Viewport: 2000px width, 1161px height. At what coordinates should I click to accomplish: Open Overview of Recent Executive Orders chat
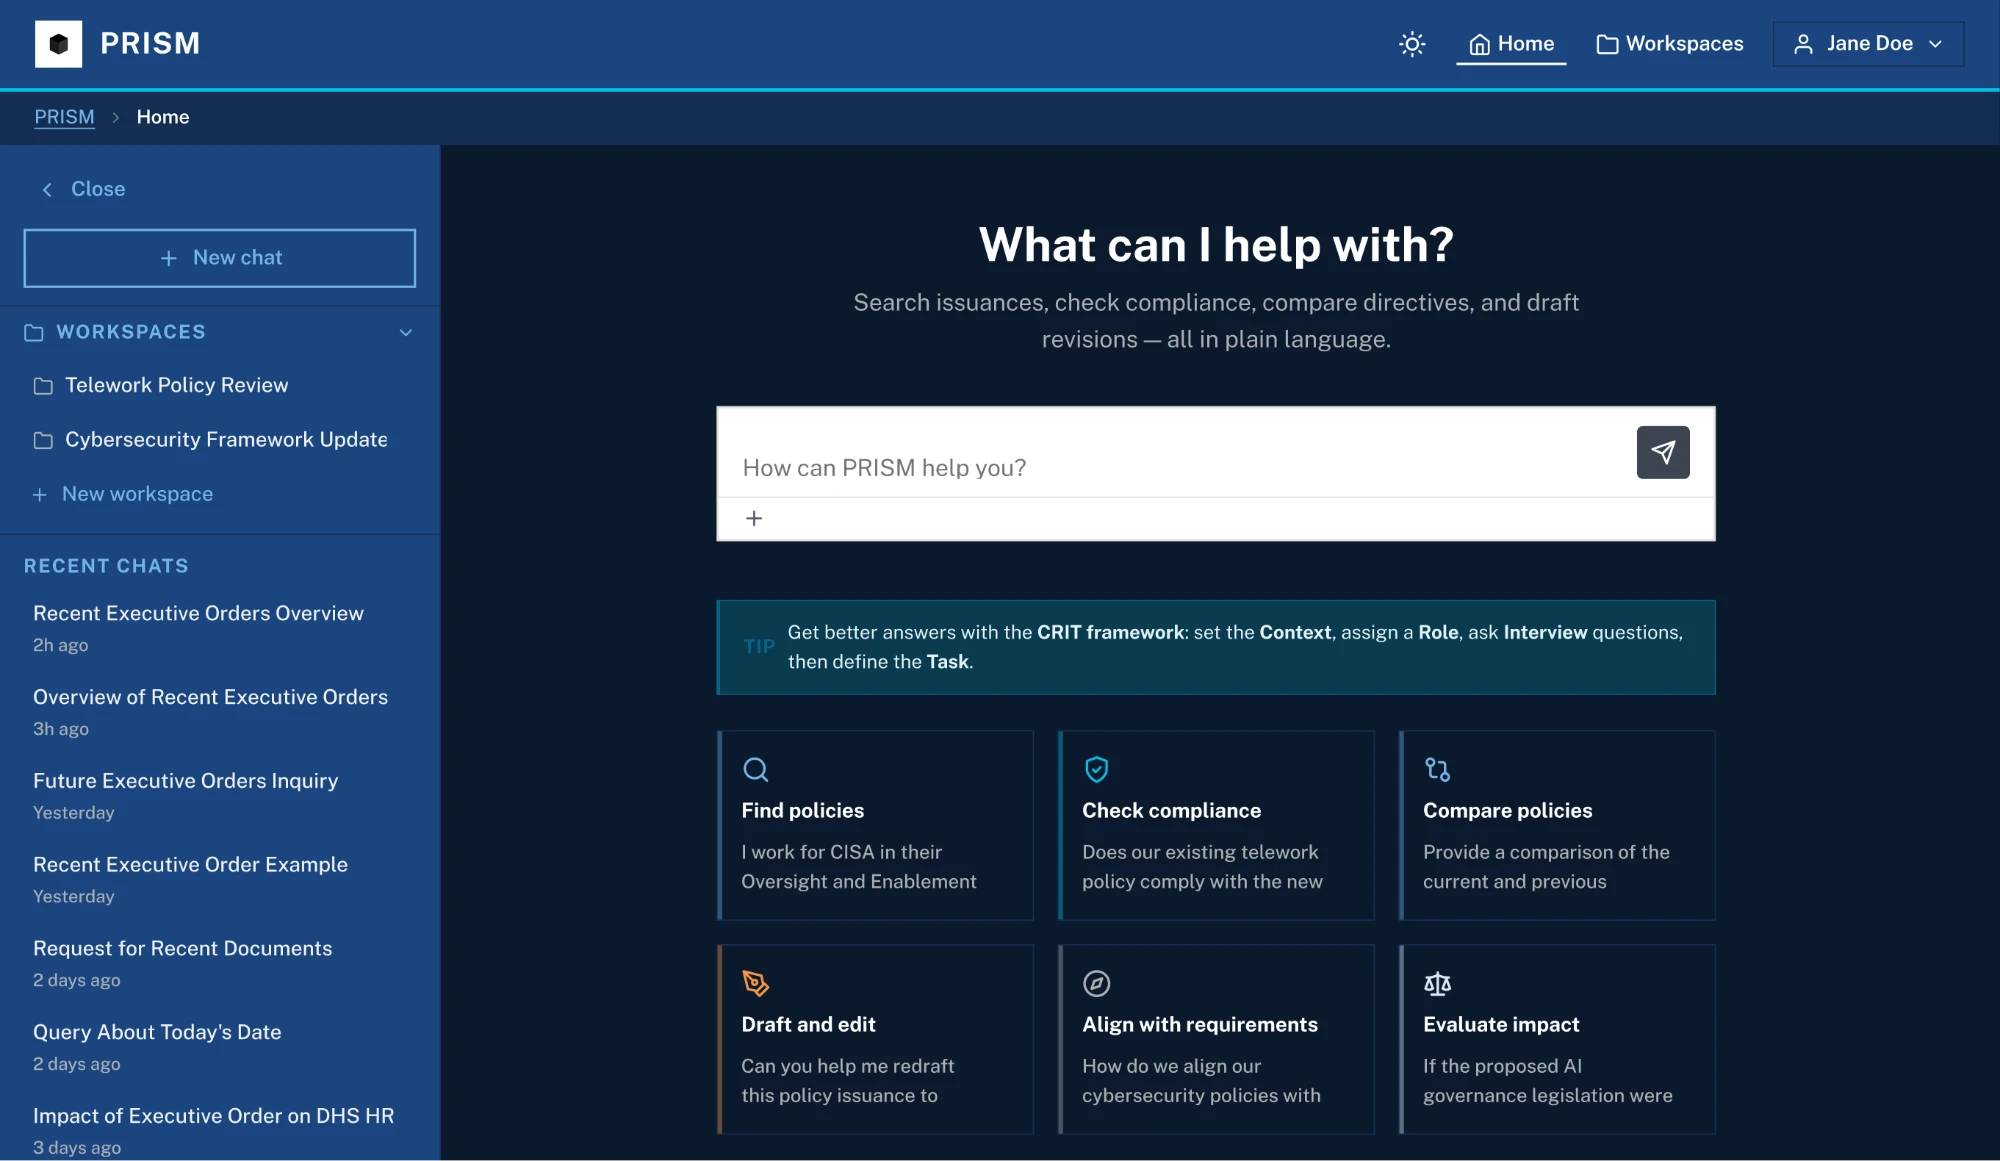pyautogui.click(x=220, y=712)
